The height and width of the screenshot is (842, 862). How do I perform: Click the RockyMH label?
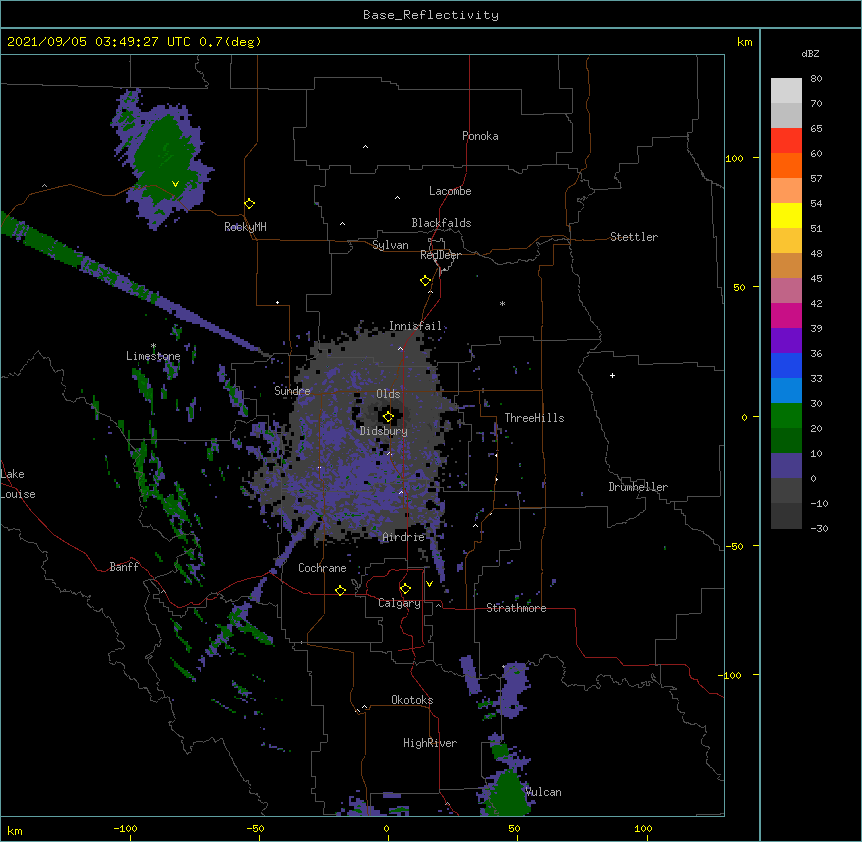(245, 226)
